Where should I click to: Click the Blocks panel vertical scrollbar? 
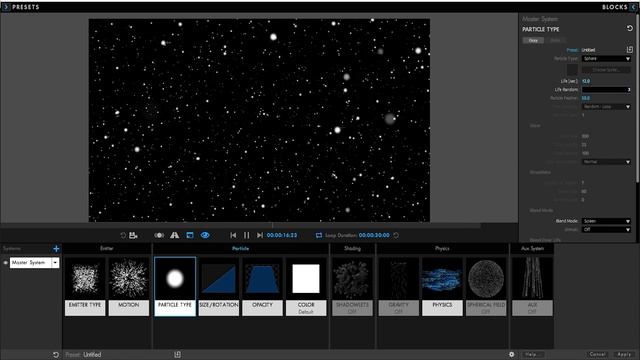pyautogui.click(x=638, y=98)
